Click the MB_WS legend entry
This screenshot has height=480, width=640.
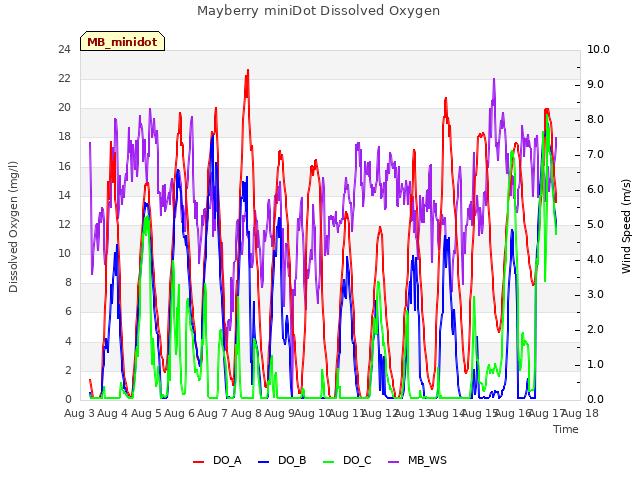coord(417,460)
